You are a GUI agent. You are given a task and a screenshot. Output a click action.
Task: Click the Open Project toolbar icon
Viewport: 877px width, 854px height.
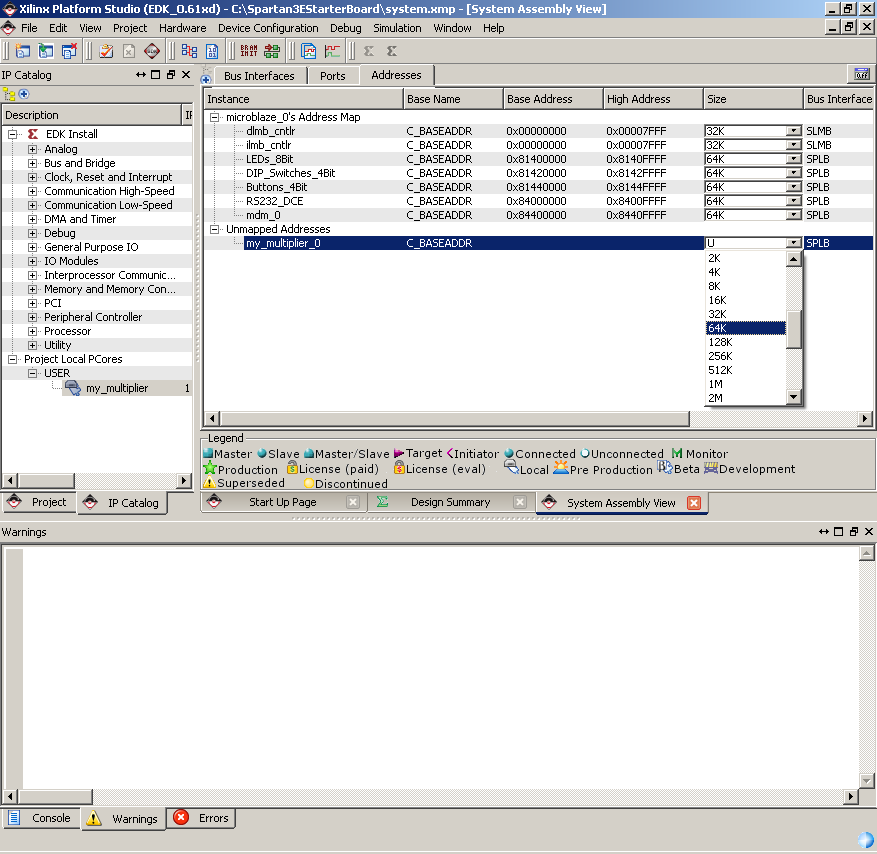[x=46, y=51]
